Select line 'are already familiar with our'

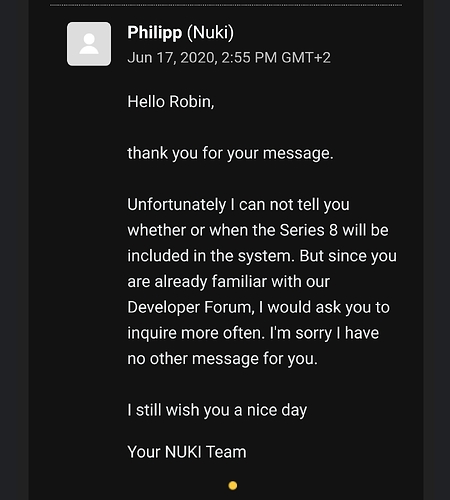coord(228,282)
